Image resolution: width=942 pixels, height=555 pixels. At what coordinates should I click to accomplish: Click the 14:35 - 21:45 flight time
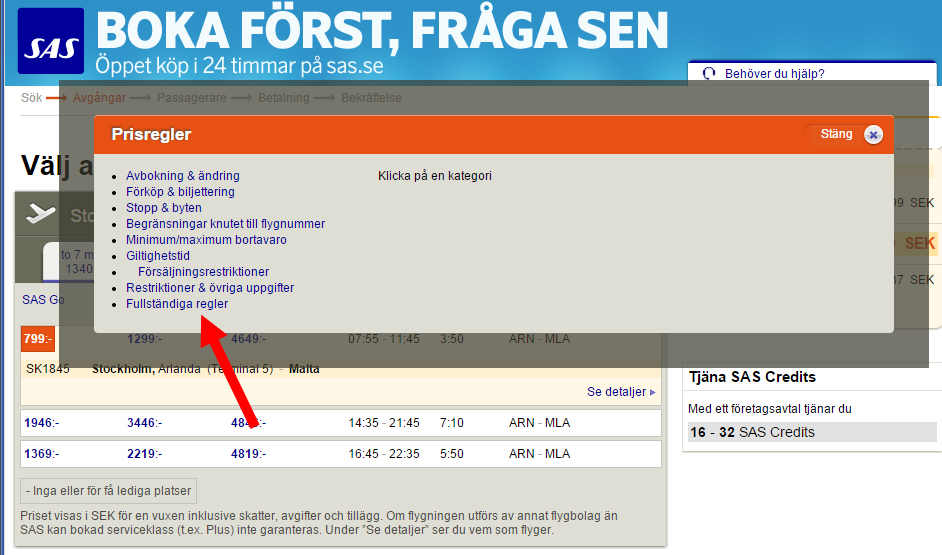click(x=384, y=423)
